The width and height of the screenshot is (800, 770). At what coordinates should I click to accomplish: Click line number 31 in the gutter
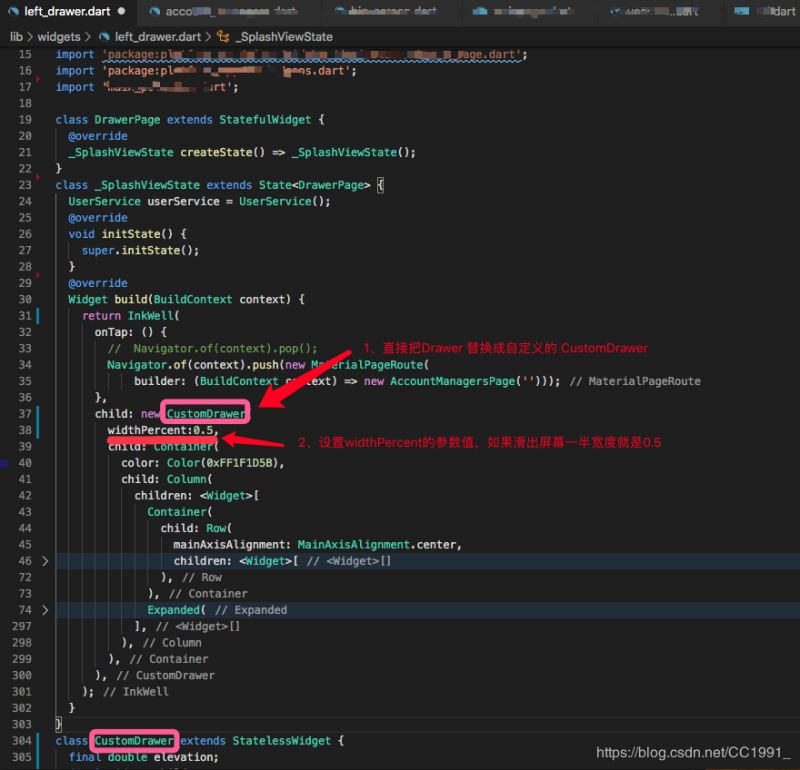click(25, 315)
